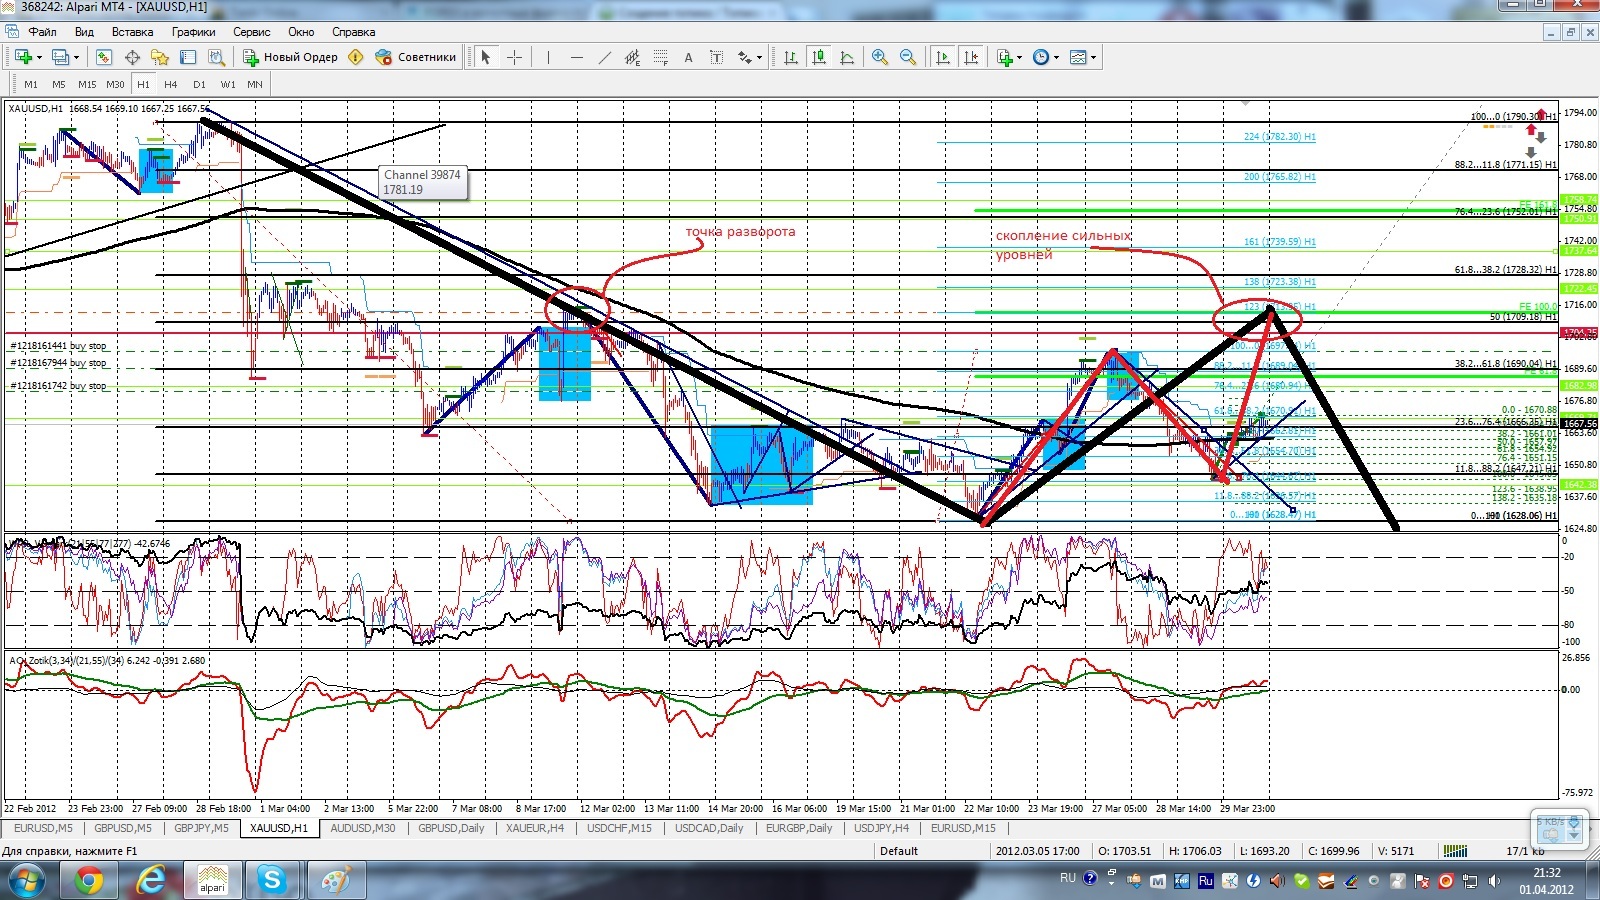This screenshot has height=900, width=1600.
Task: Switch to the GBPUSD,Daily chart tab
Action: (x=451, y=828)
